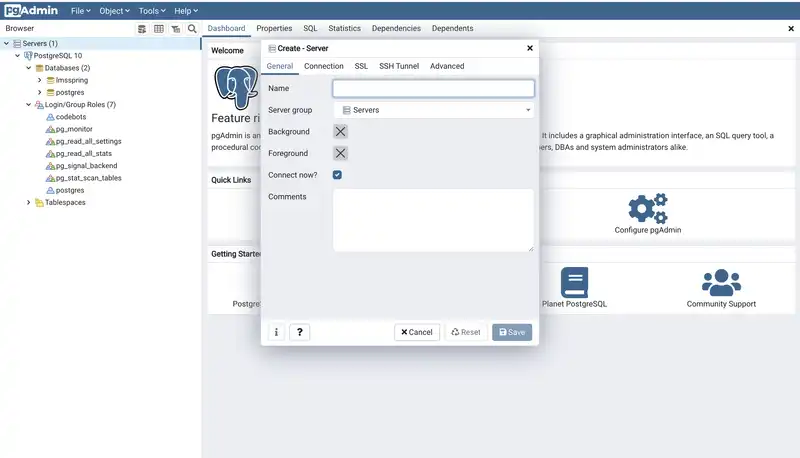The width and height of the screenshot is (800, 458).
Task: Click into the Name input field
Action: click(433, 88)
